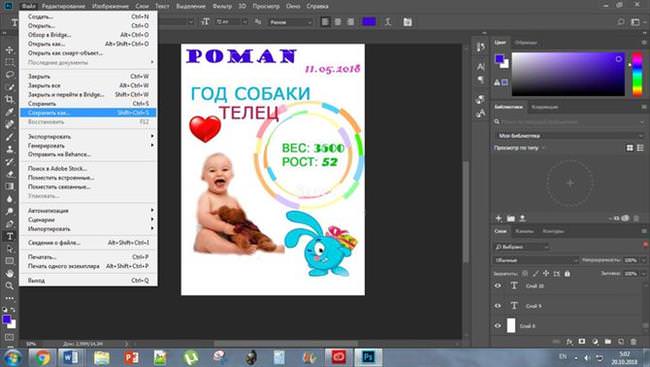Viewport: 650px width, 367px height.
Task: Choose Сохранить как from File menu
Action: [88, 113]
